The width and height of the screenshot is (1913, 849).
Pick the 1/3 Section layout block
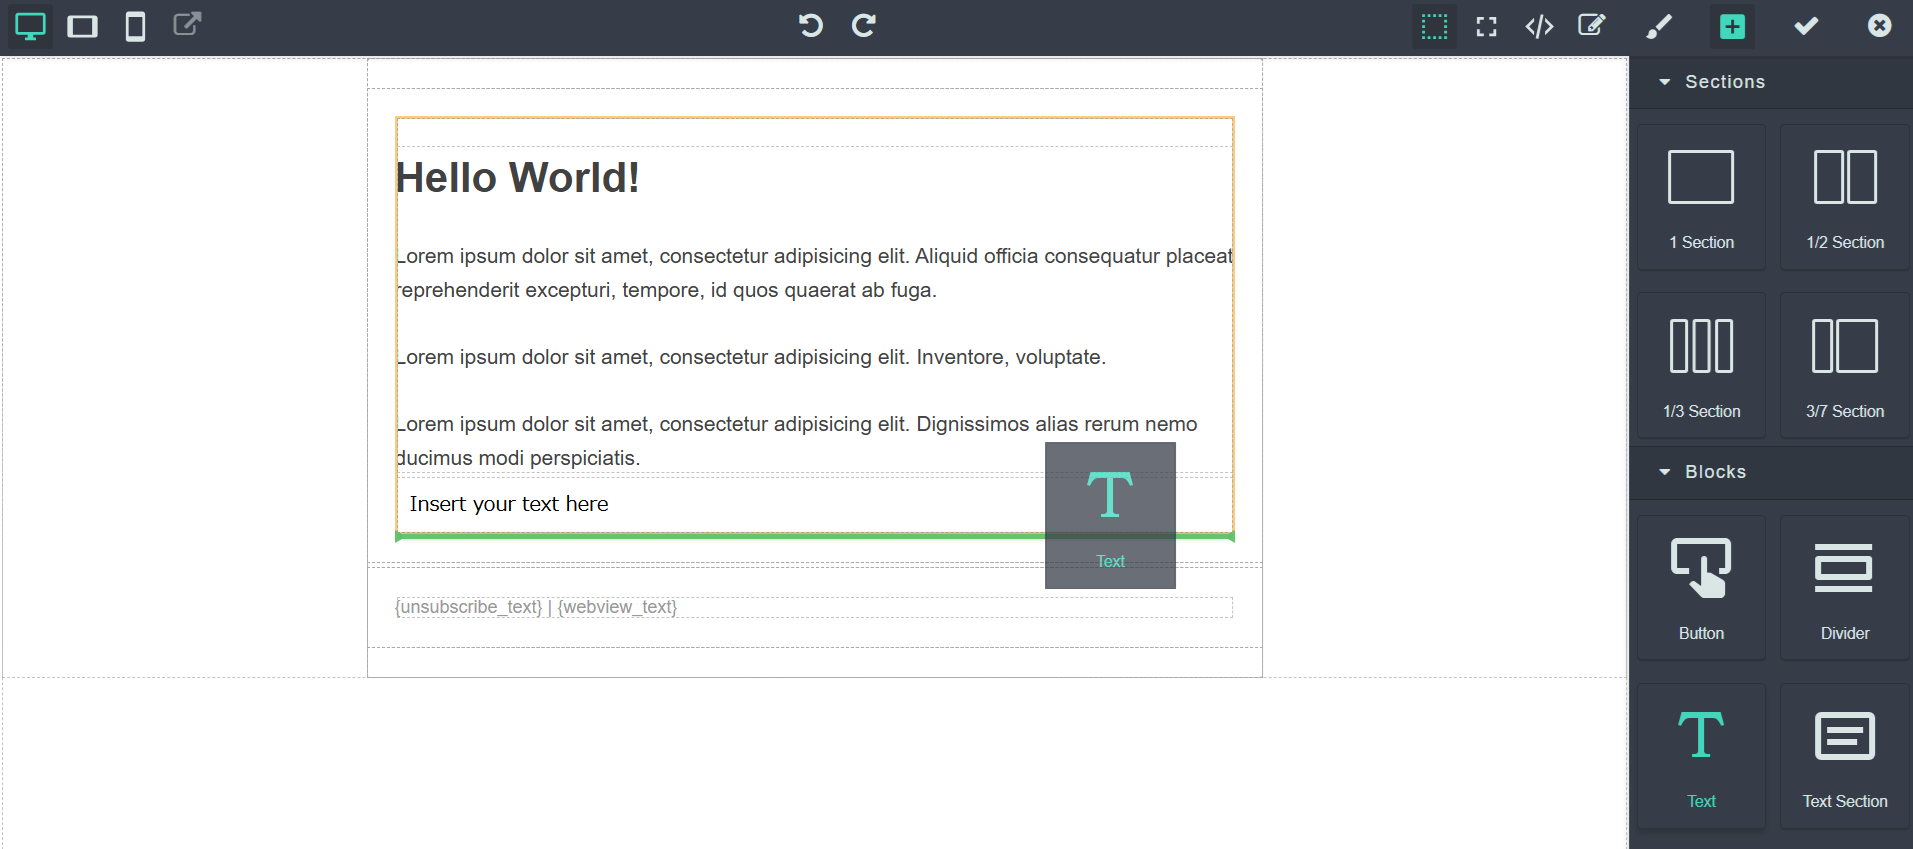click(1701, 365)
